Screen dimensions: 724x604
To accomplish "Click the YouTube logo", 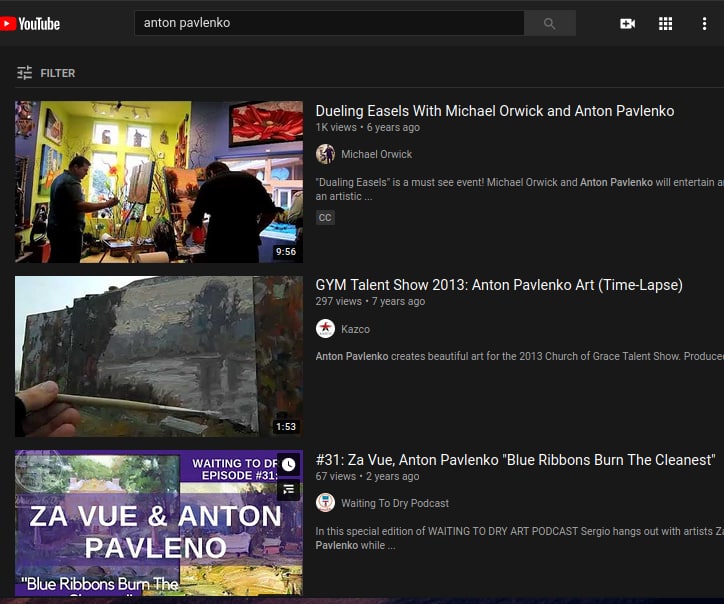I will [x=30, y=24].
